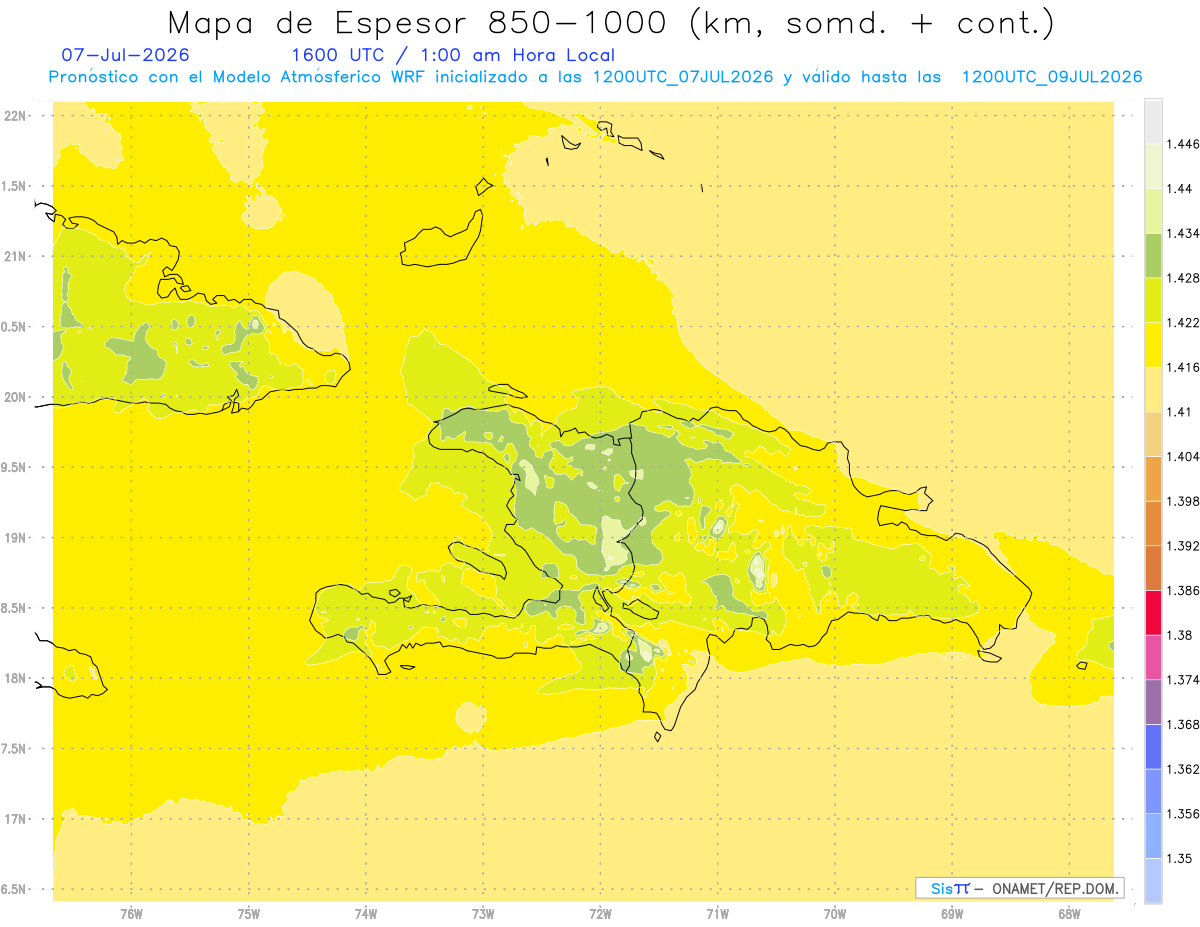The image size is (1200, 927).
Task: Pick the pale lime swatch between 1.434 and 1.44
Action: click(1153, 211)
